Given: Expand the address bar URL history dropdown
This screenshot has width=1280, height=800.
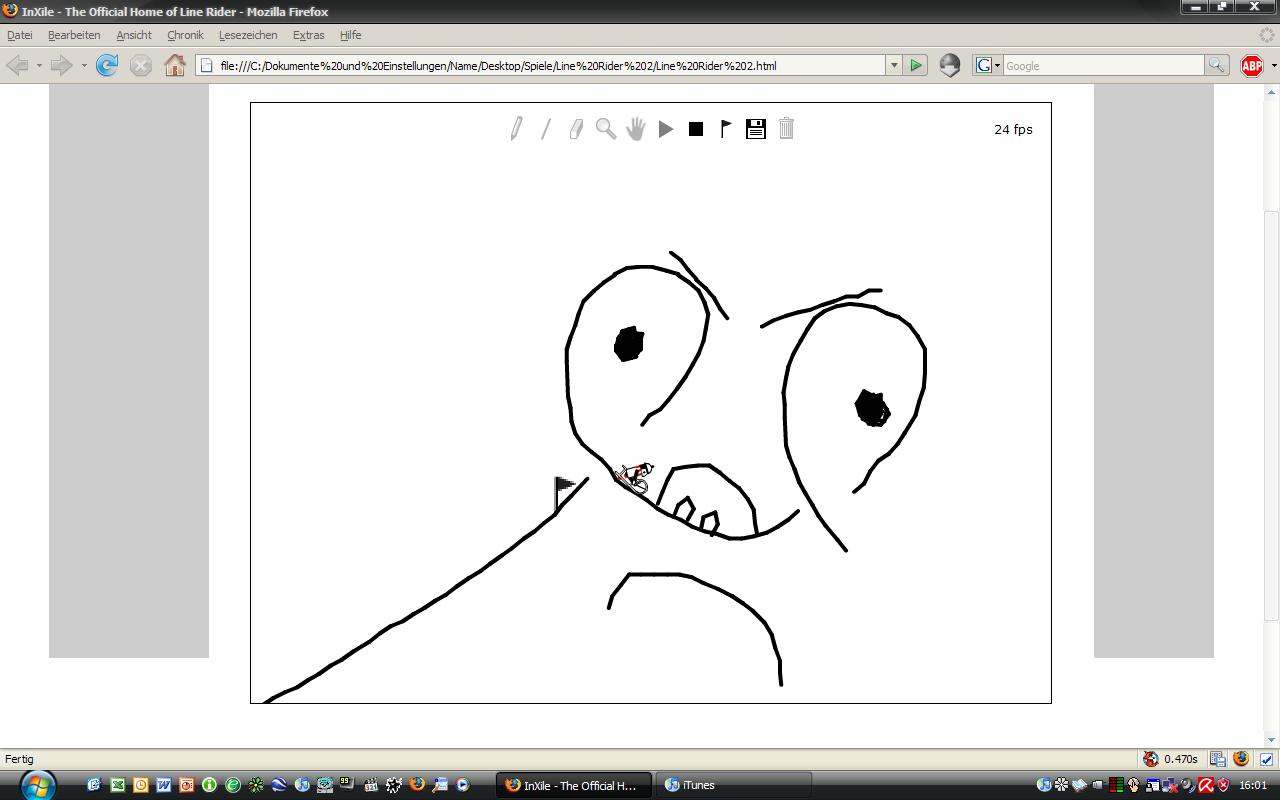Looking at the screenshot, I should [893, 66].
